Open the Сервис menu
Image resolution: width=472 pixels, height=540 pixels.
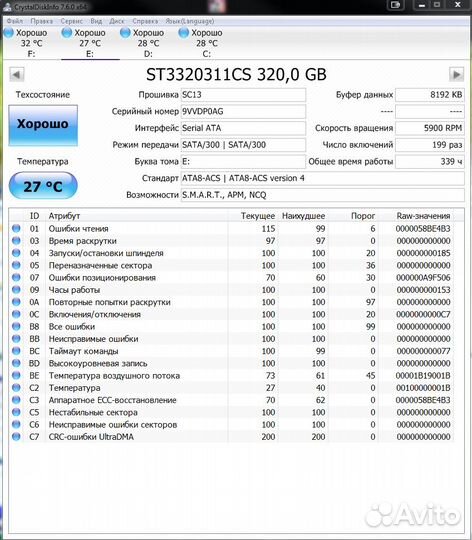pos(72,21)
